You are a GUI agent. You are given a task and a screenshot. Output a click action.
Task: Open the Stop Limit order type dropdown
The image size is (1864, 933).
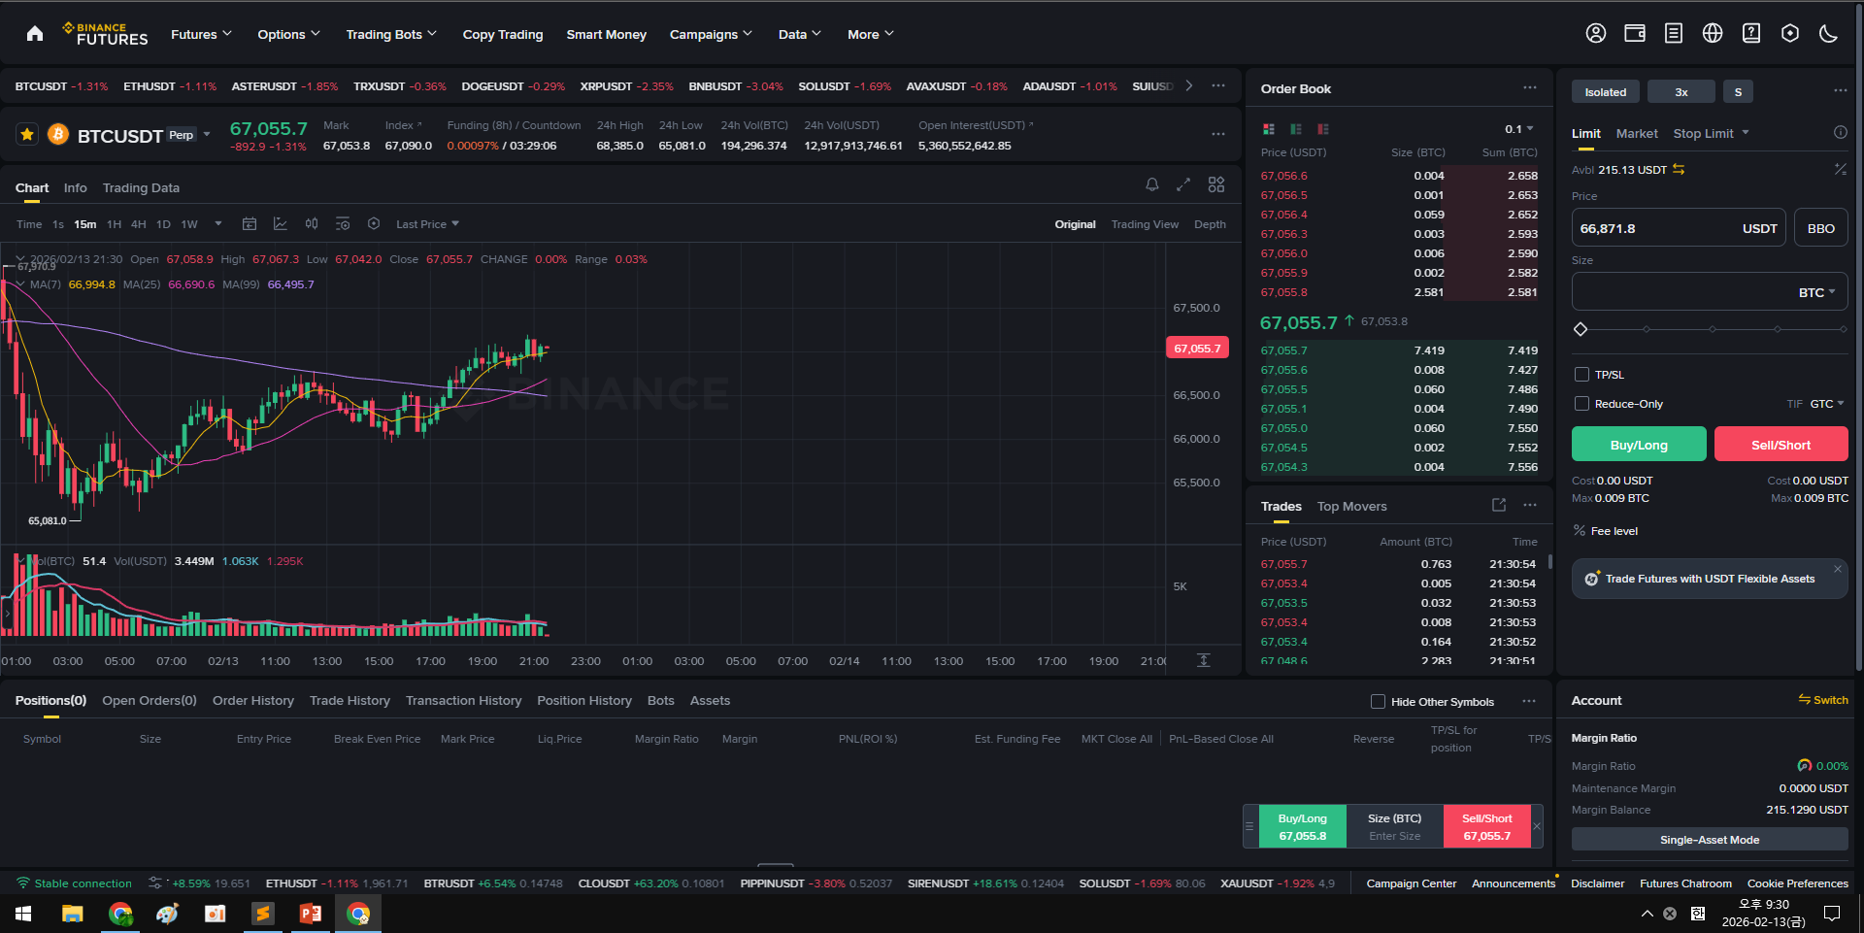(x=1711, y=133)
